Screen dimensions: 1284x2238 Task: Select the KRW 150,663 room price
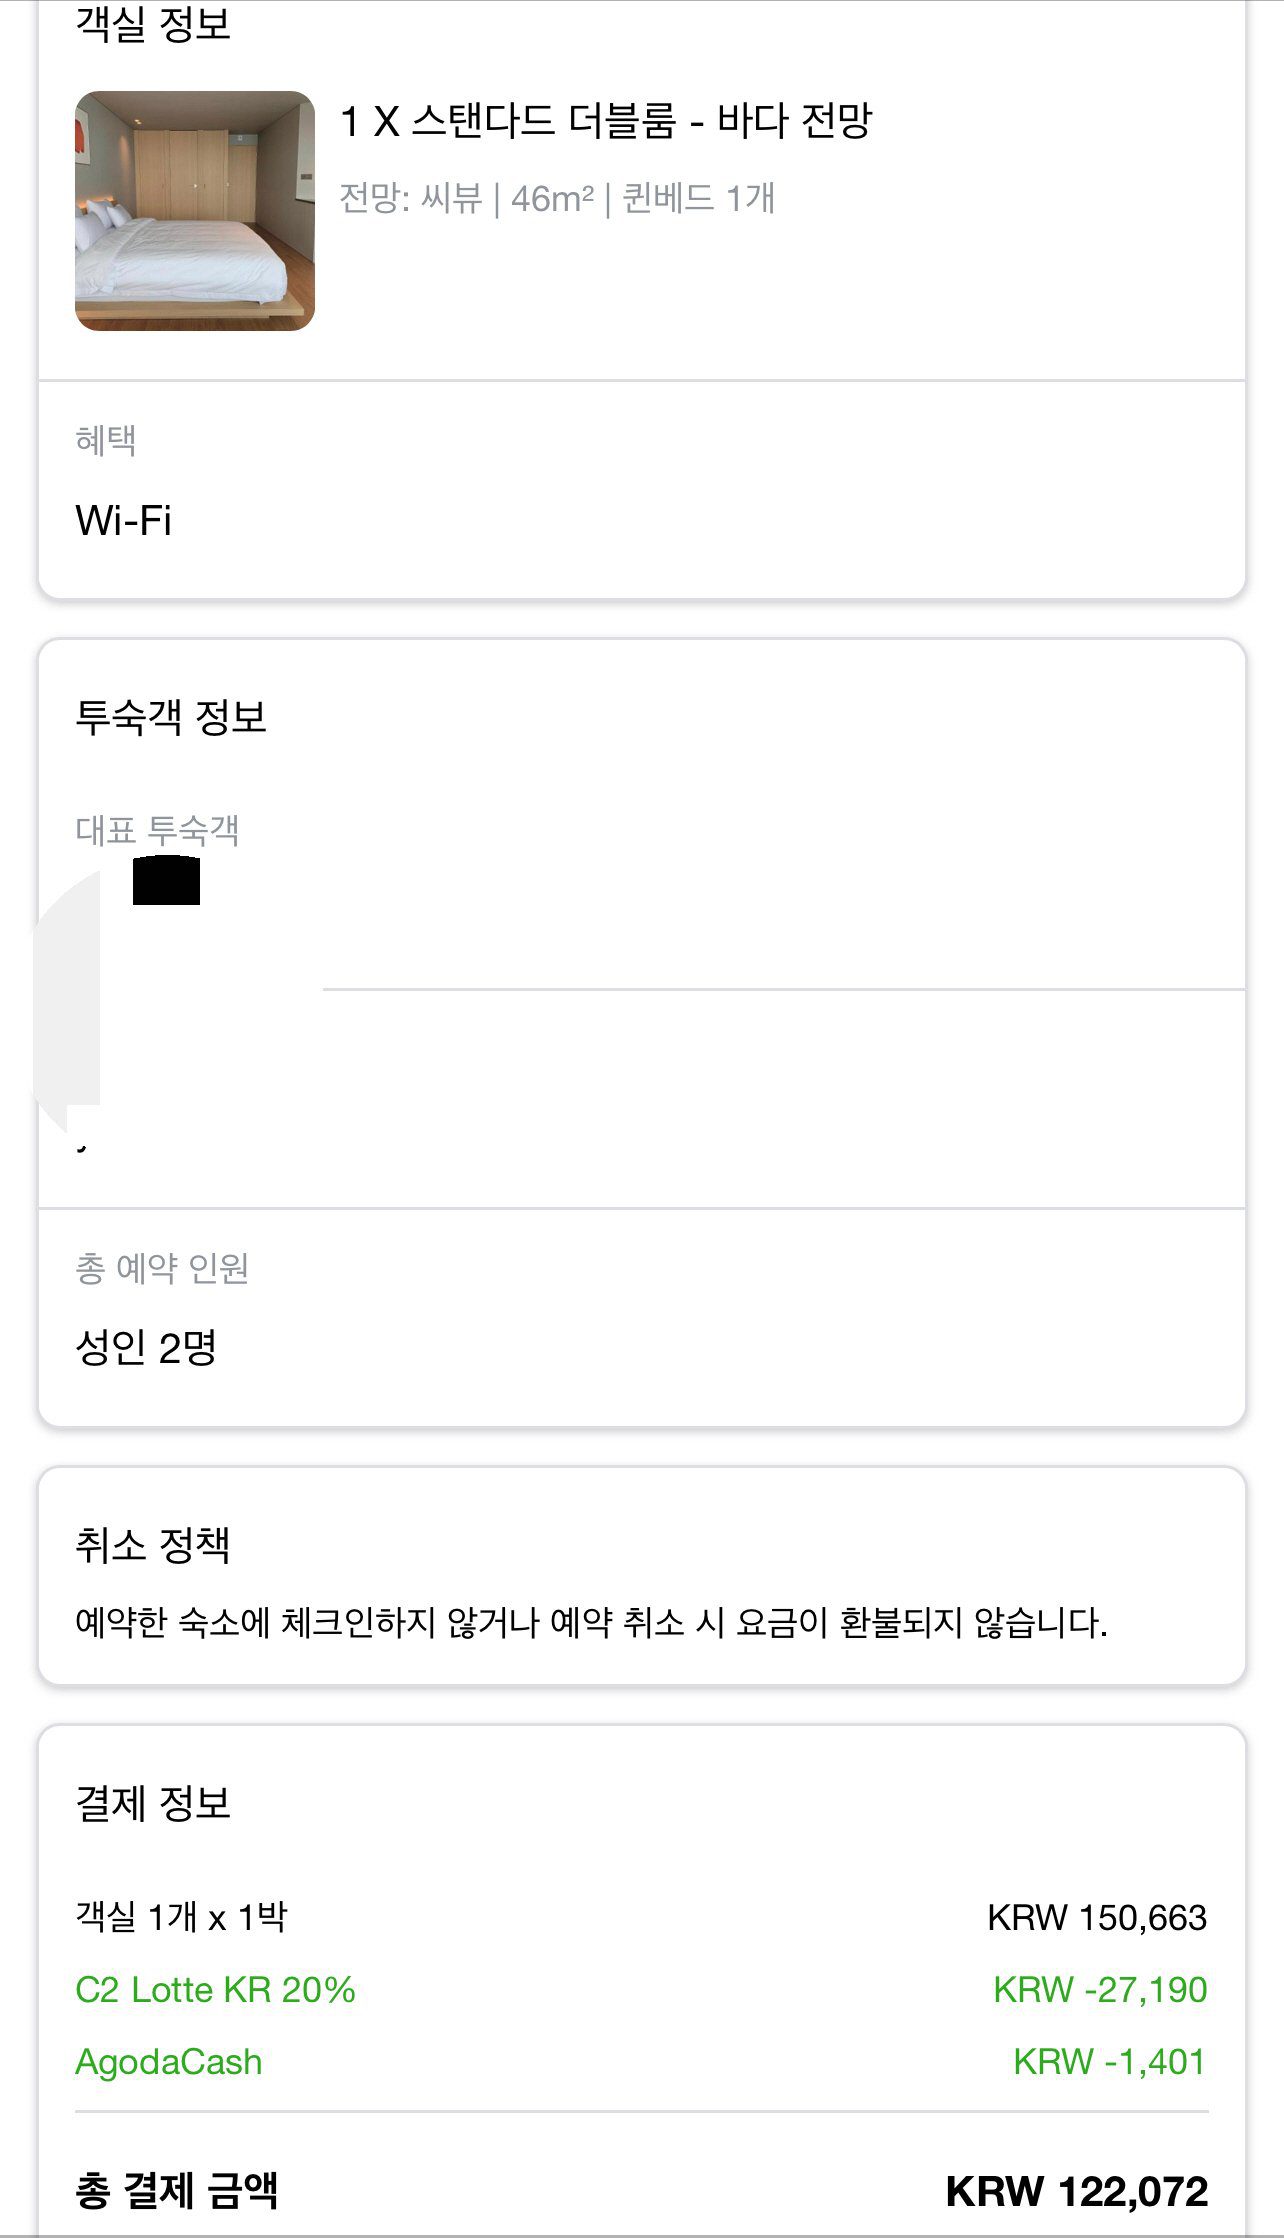tap(1097, 1917)
